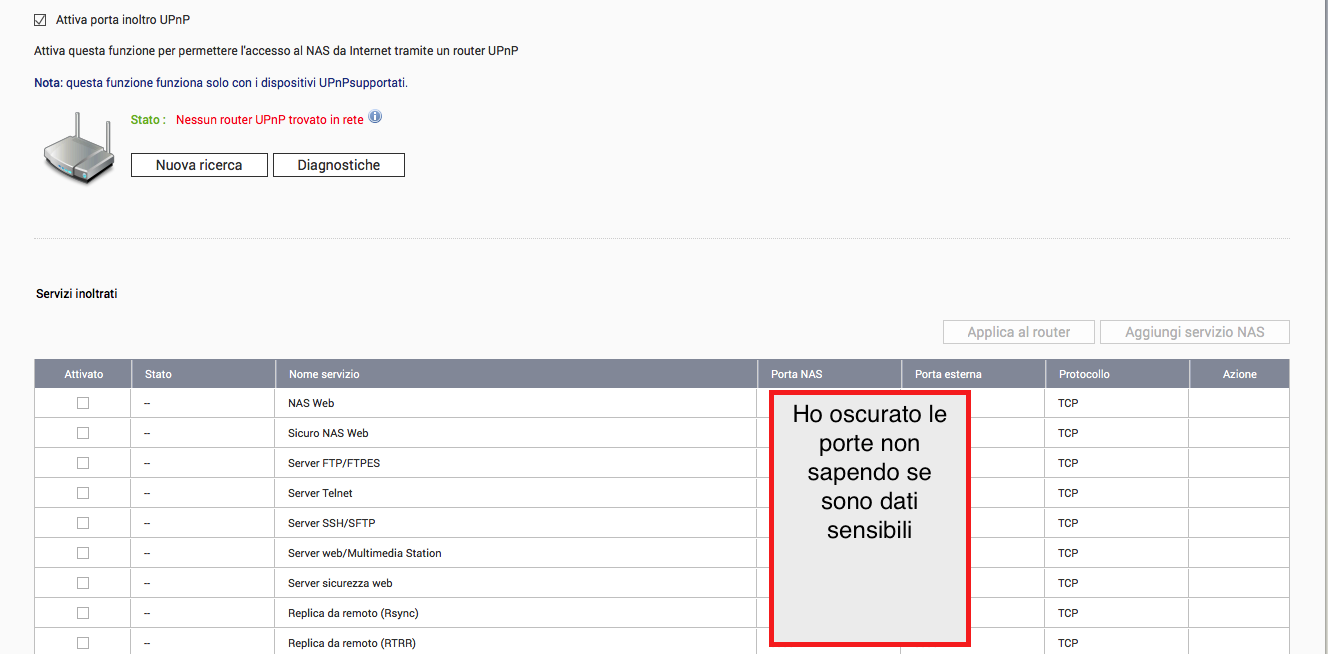The image size is (1328, 654).
Task: Click Applica al router button
Action: [1018, 332]
